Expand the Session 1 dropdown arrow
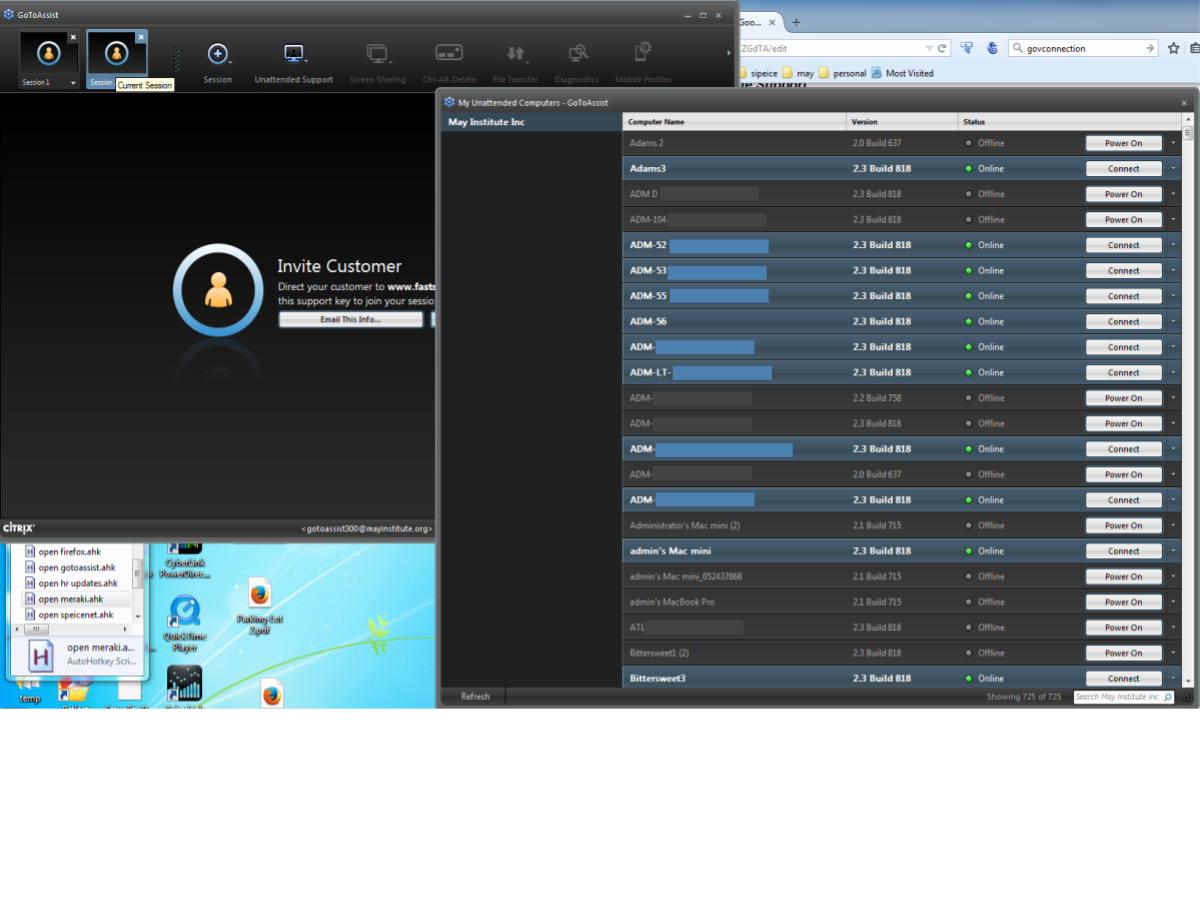Screen dimensions: 1200x900 (x=73, y=83)
